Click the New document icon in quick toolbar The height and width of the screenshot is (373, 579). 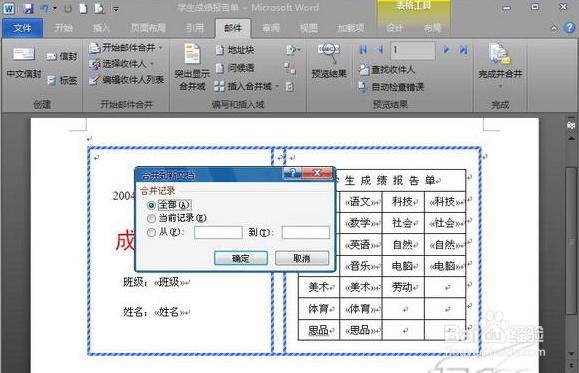pyautogui.click(x=83, y=8)
